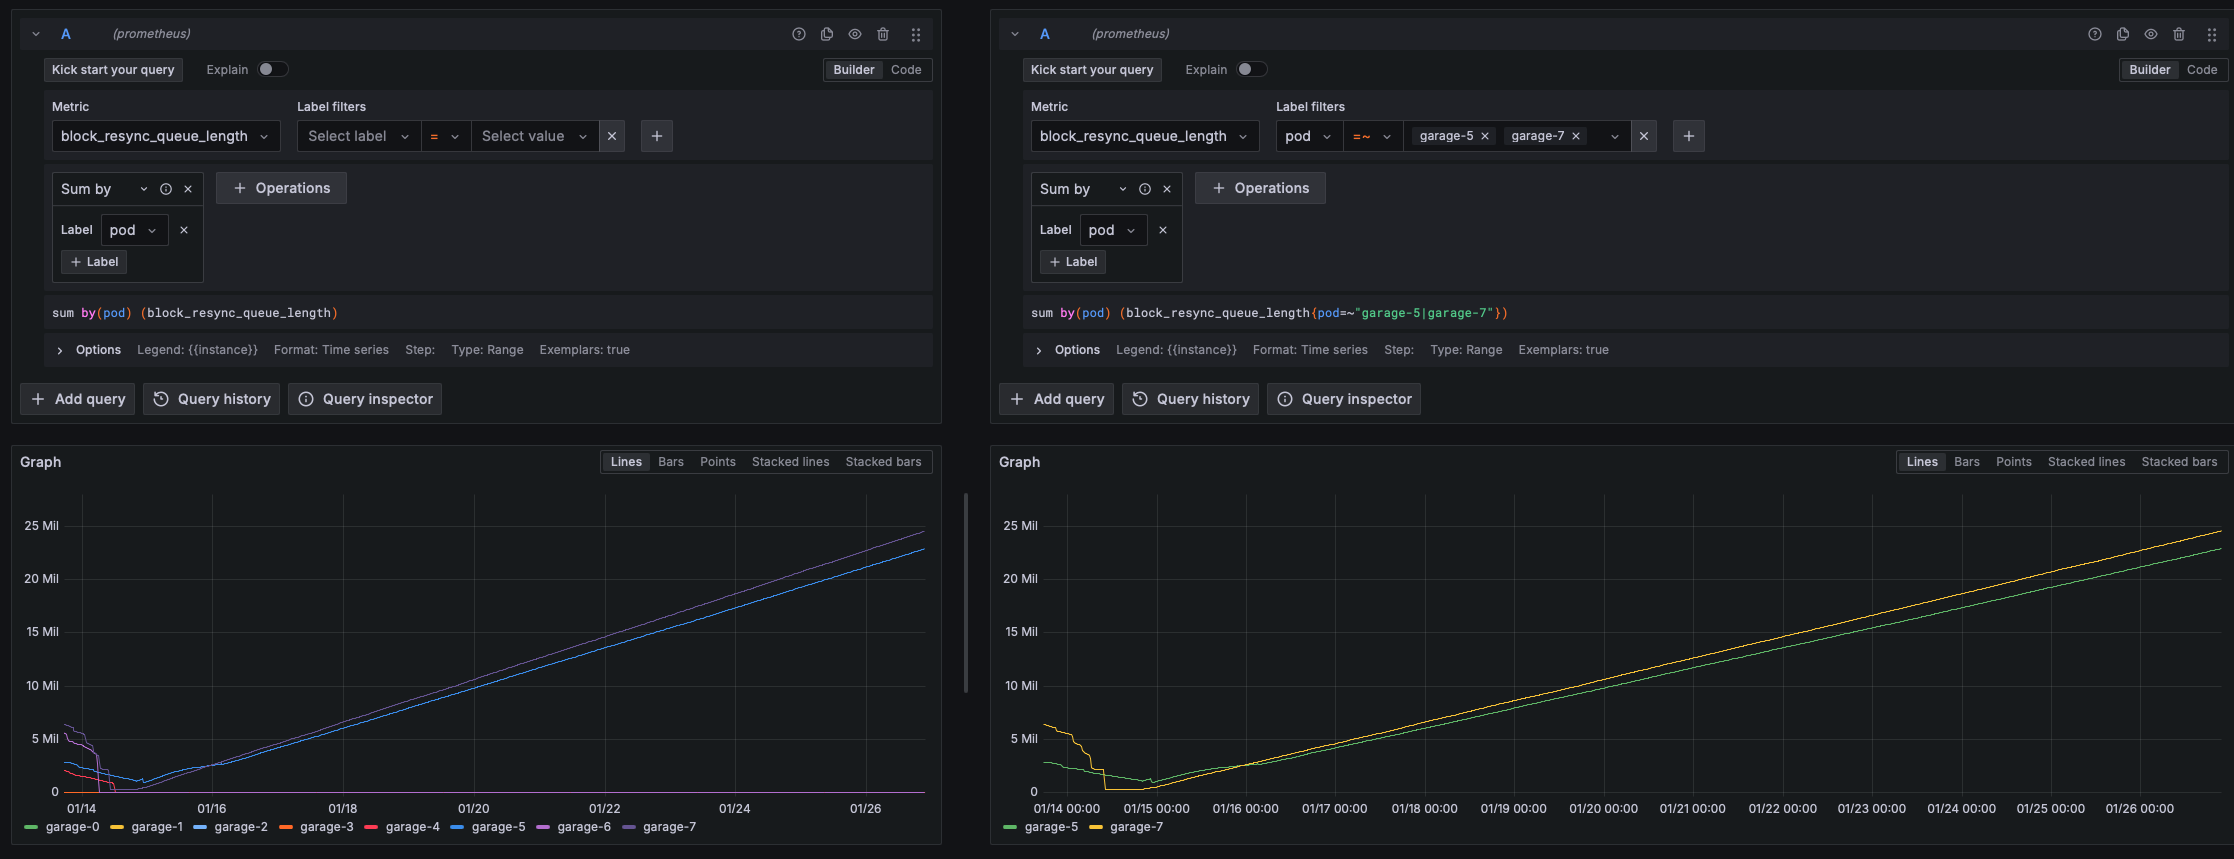This screenshot has height=859, width=2234.
Task: Click garage-7 legend swatch in left graph
Action: point(629,827)
